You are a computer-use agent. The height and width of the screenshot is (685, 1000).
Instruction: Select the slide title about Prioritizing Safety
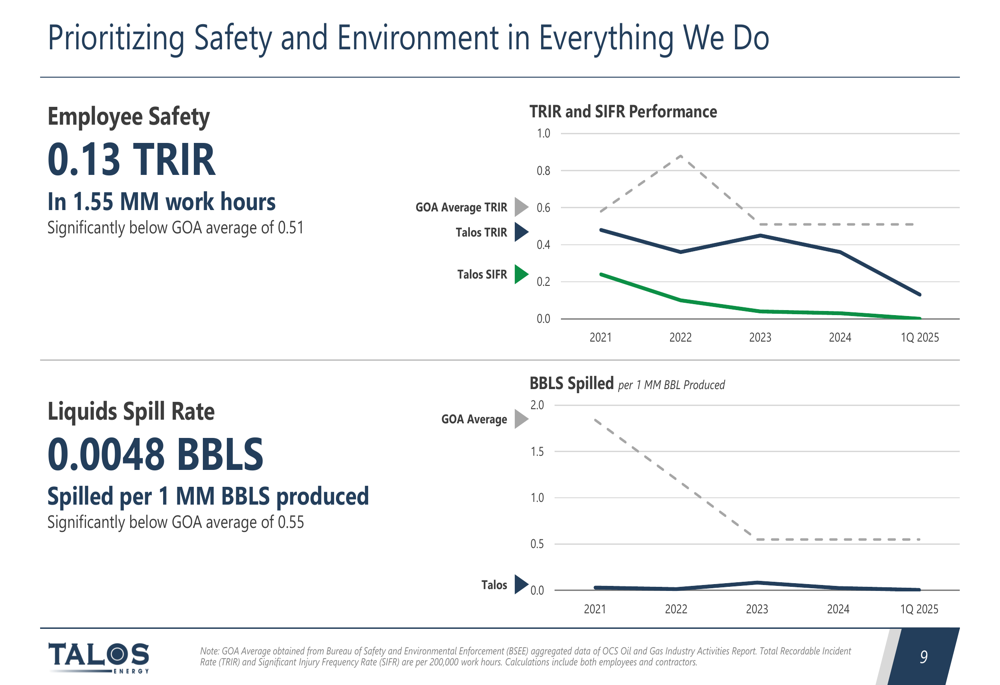(x=408, y=38)
